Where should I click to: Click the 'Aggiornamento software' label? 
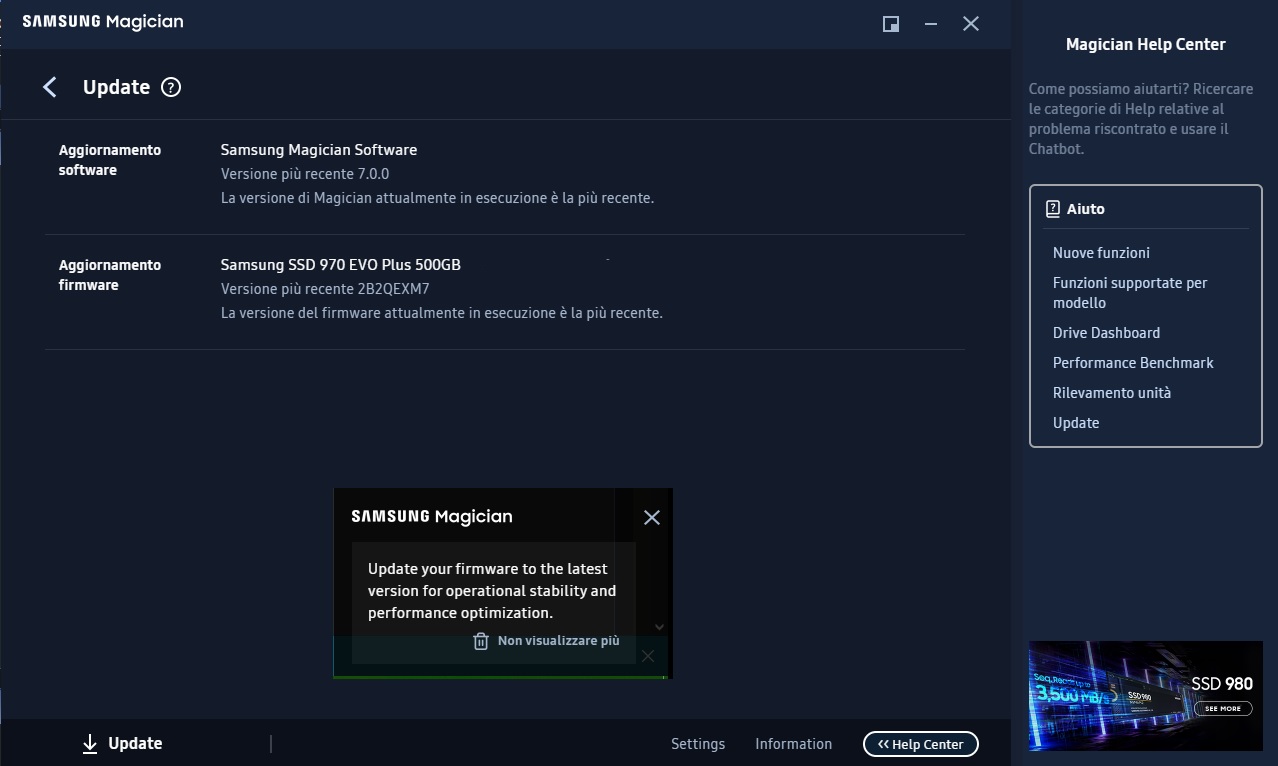click(x=110, y=160)
